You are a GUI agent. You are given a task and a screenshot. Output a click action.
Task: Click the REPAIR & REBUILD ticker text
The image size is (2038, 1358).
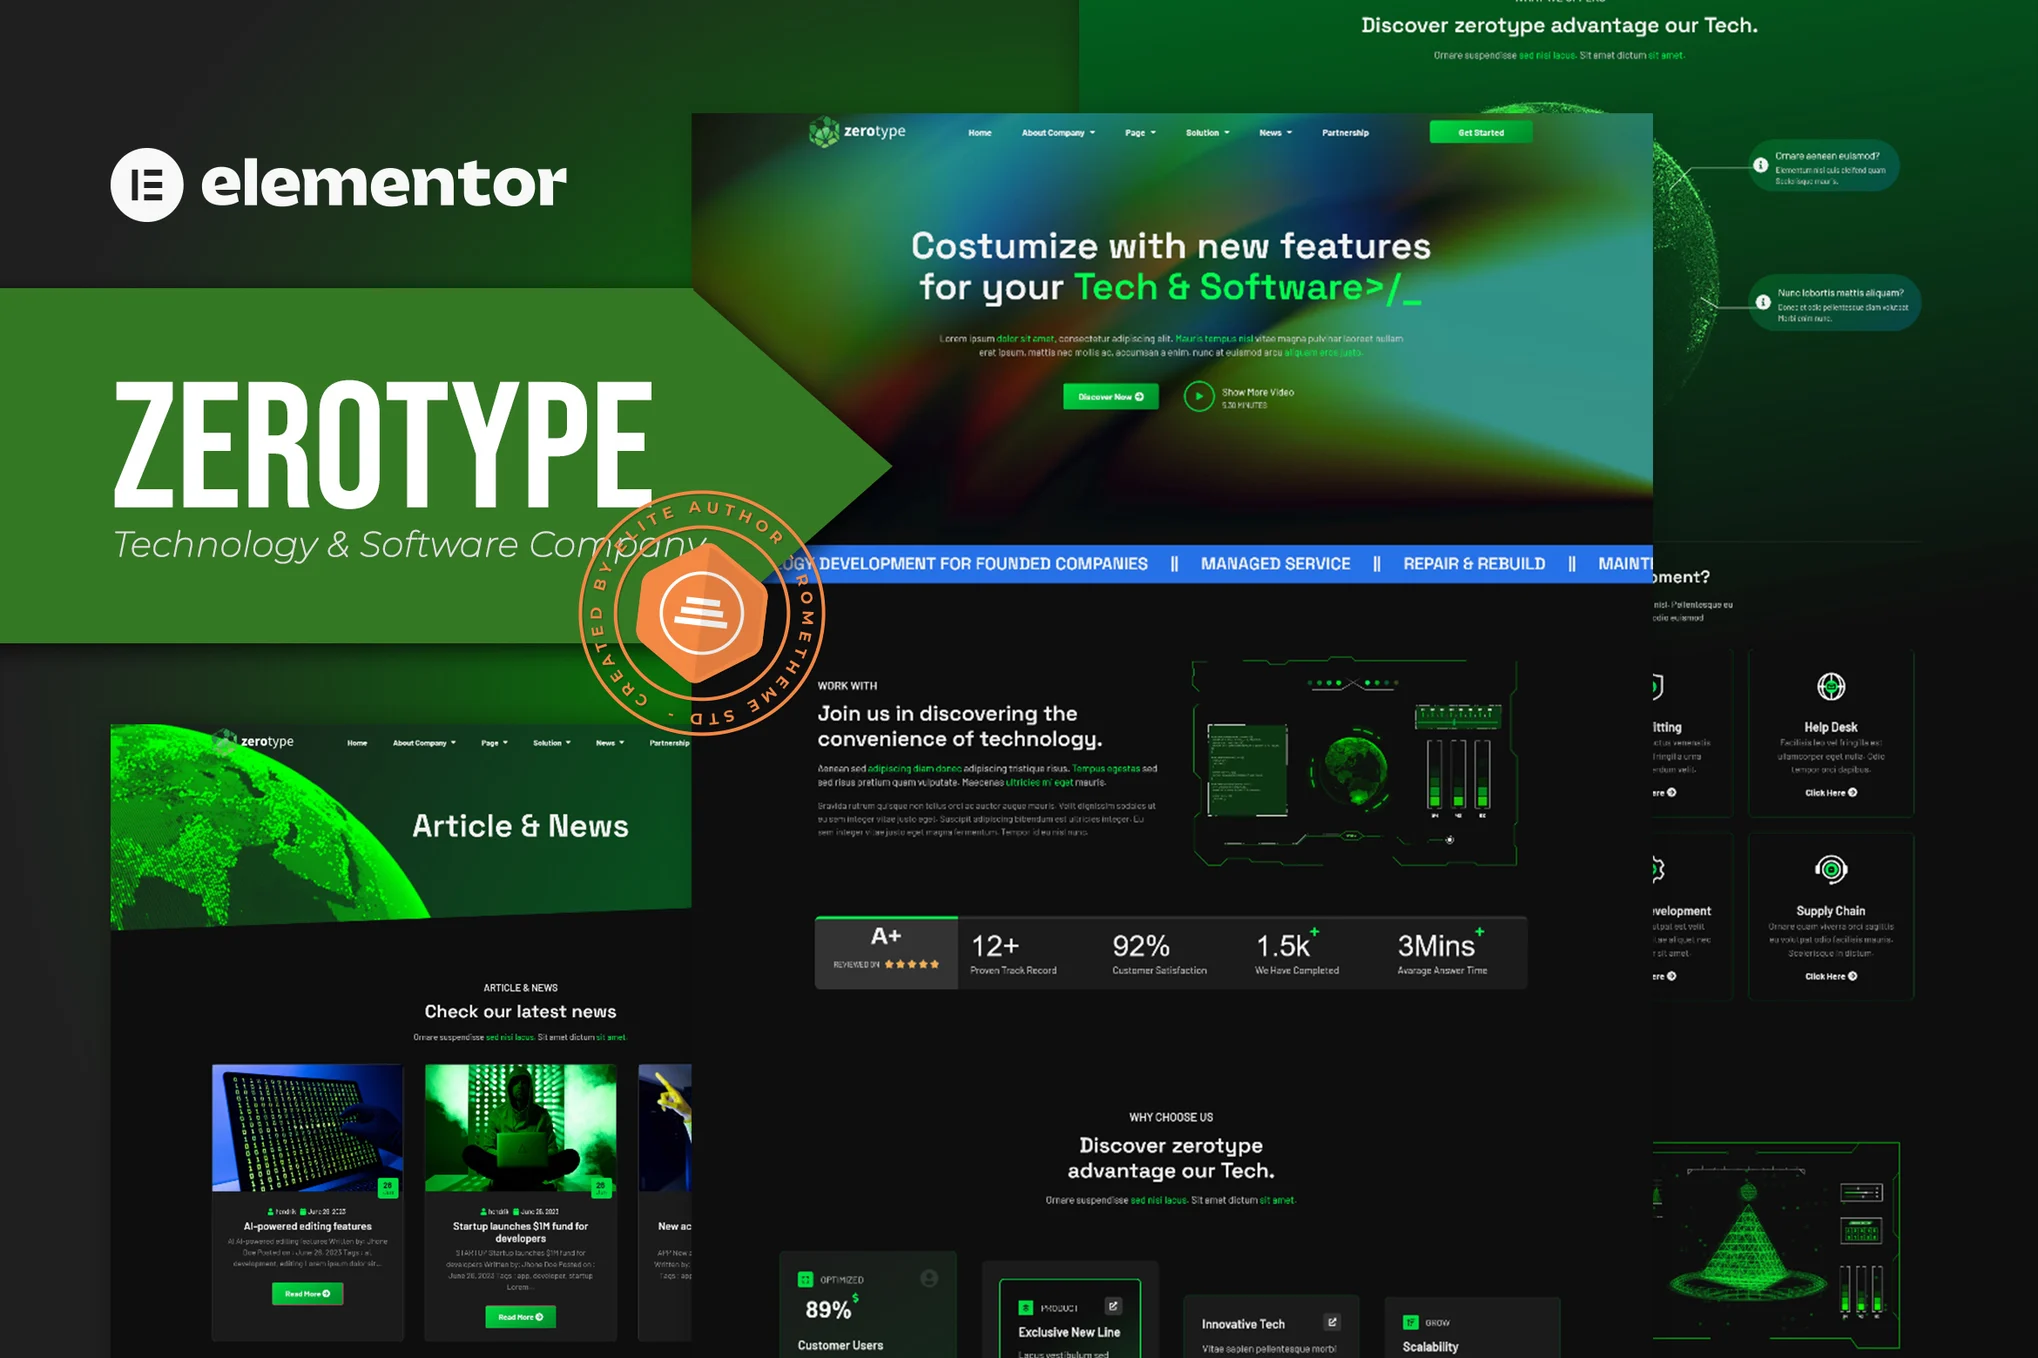pyautogui.click(x=1474, y=564)
